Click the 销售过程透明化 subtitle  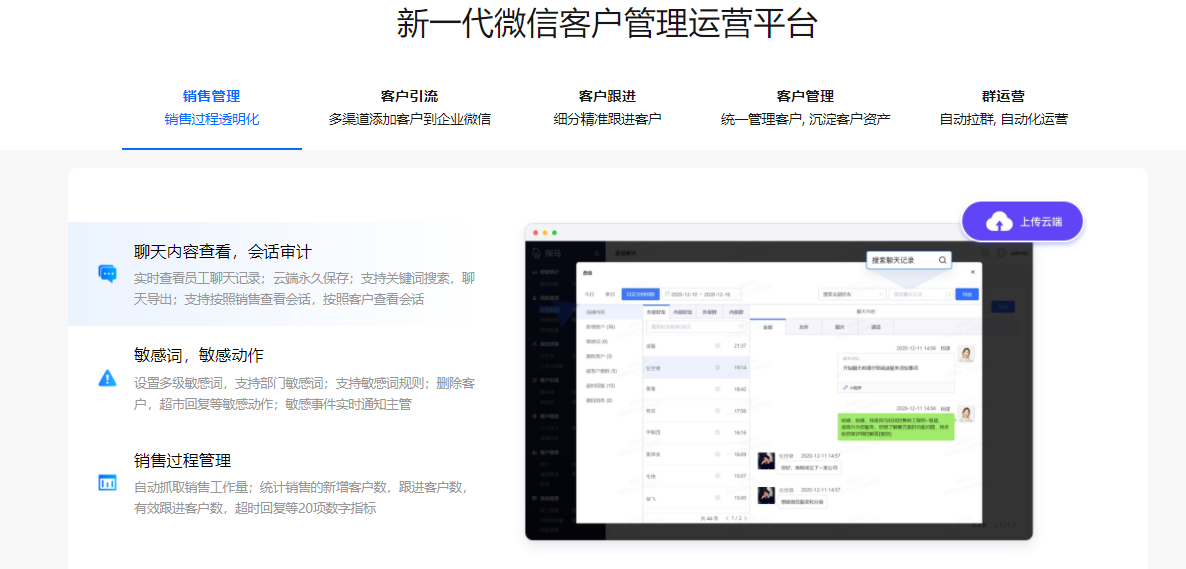(x=212, y=119)
